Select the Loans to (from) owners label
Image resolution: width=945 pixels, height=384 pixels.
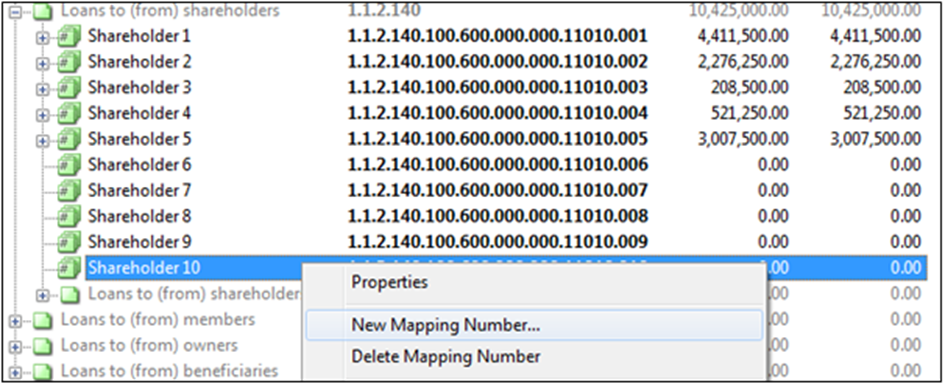149,345
